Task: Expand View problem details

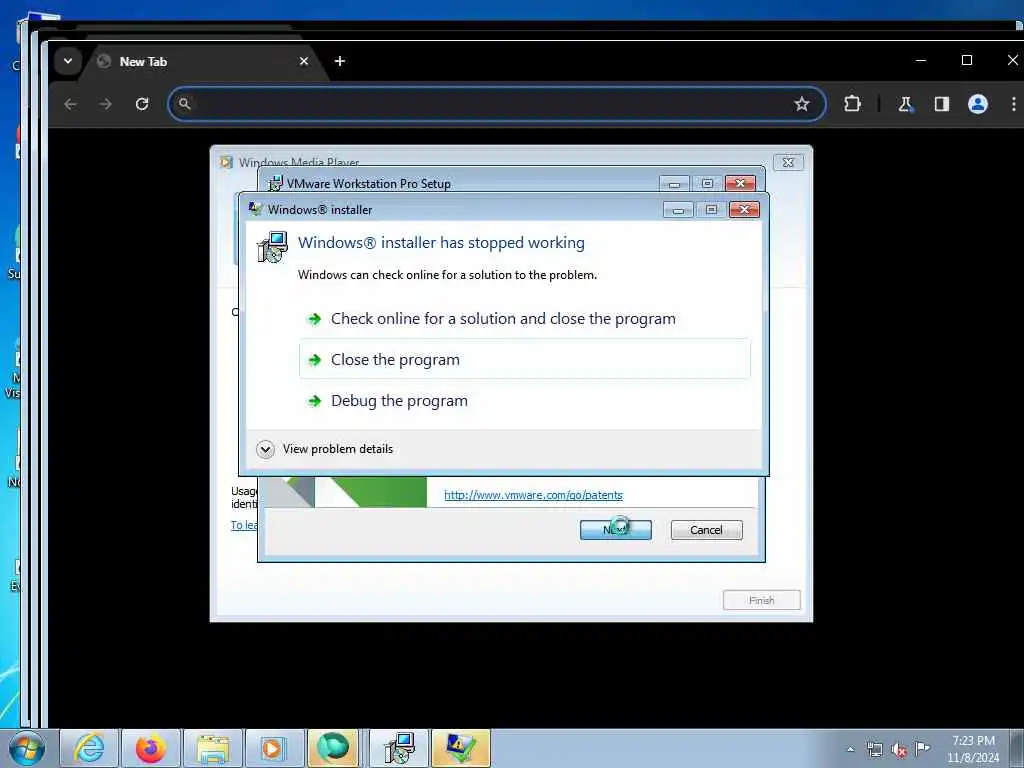Action: click(x=325, y=449)
